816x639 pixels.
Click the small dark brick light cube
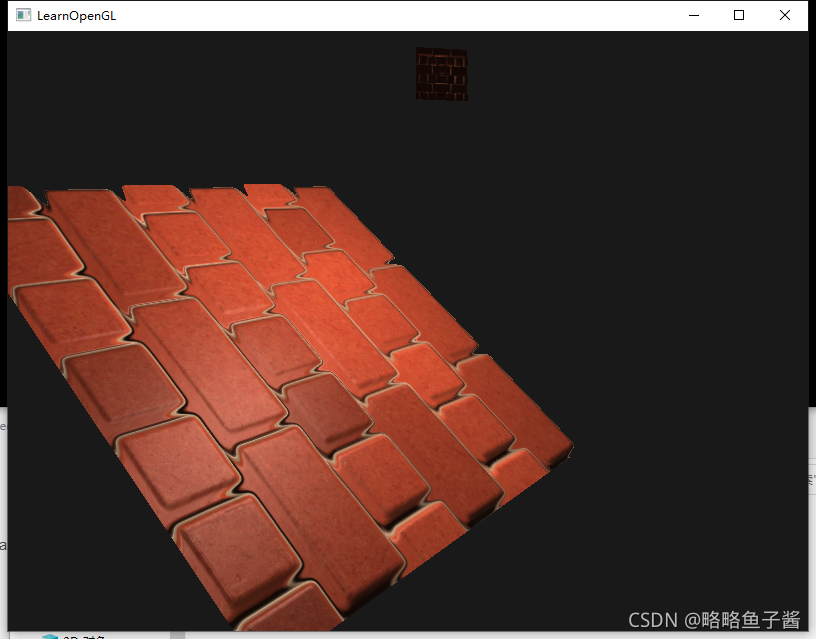point(442,74)
